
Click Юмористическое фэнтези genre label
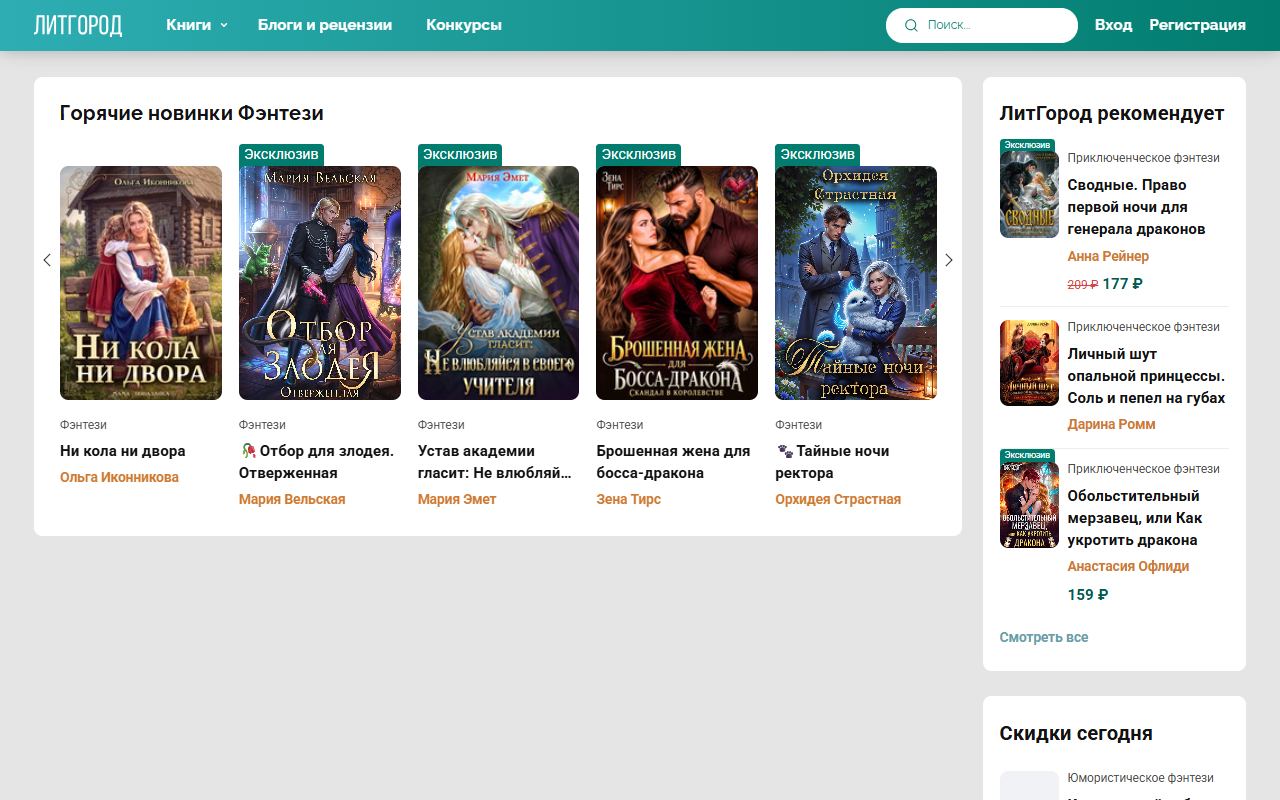point(1141,778)
